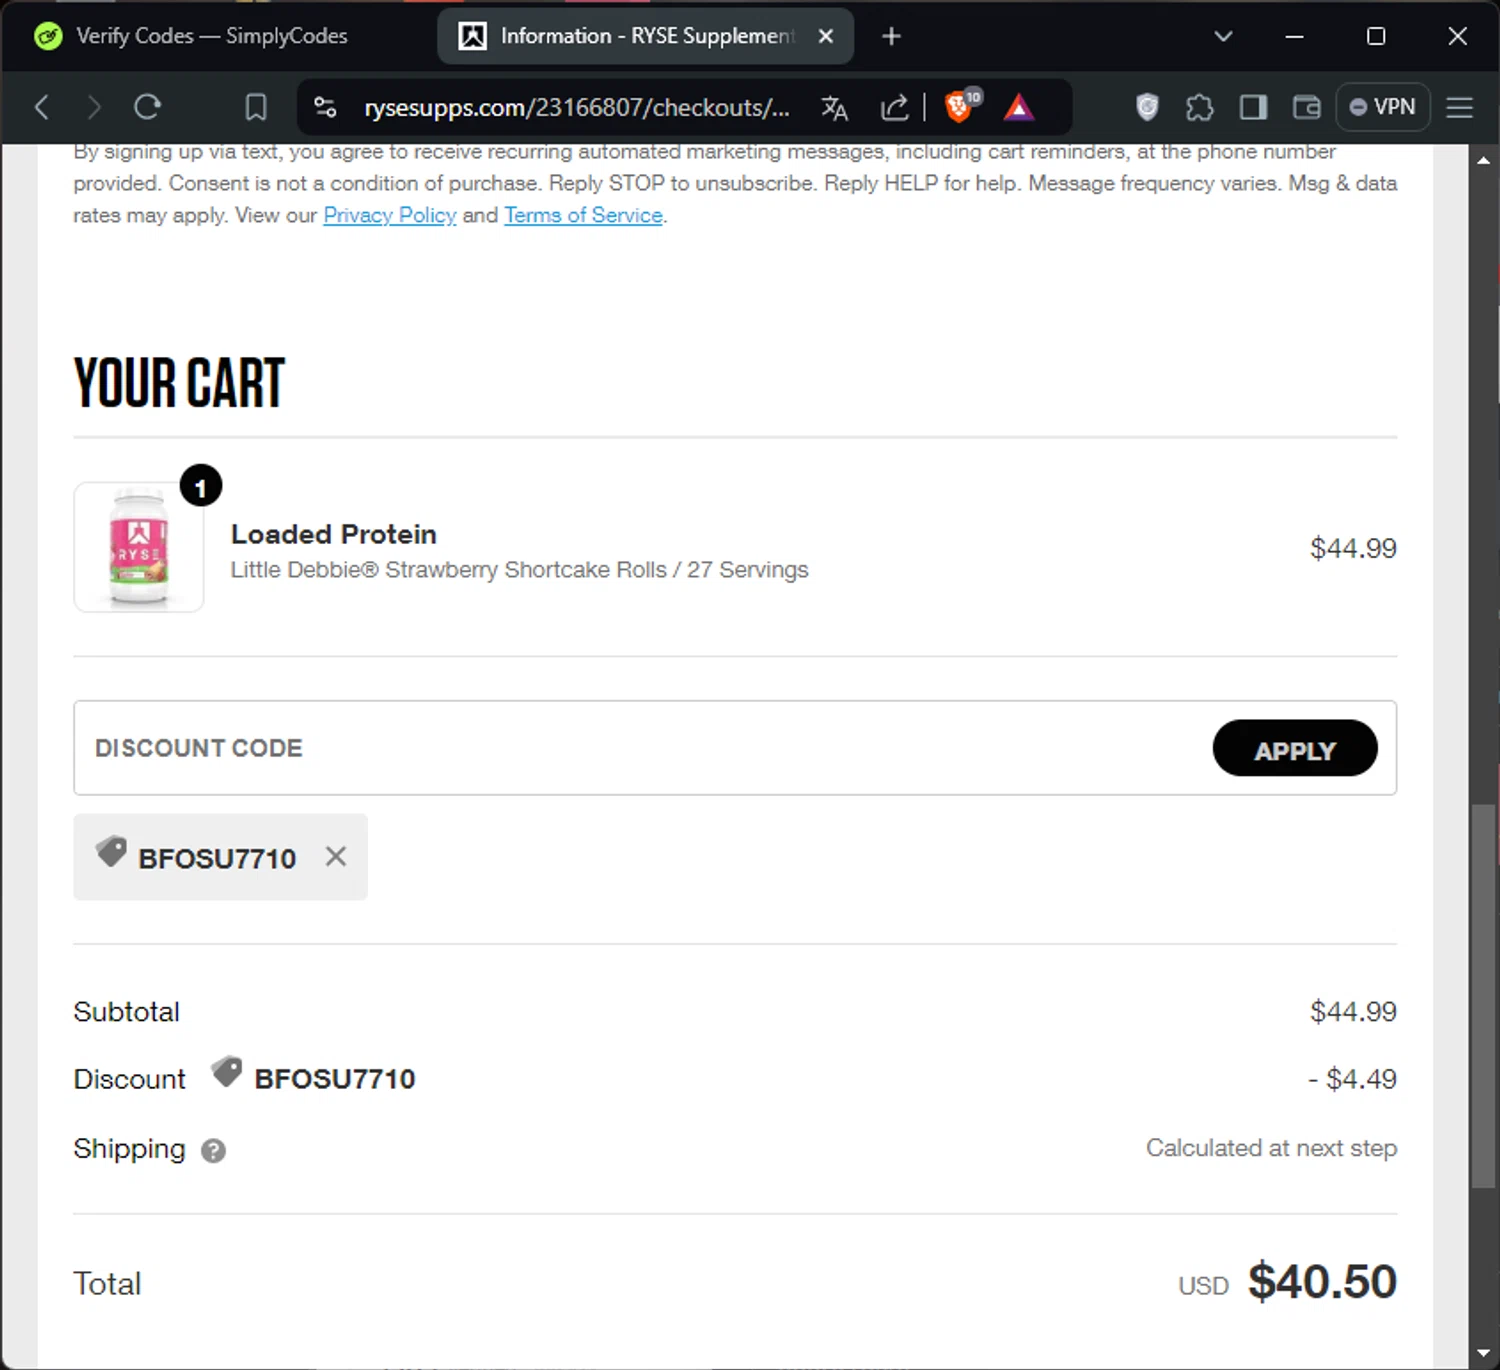Click the Discount Code input field

click(x=640, y=748)
